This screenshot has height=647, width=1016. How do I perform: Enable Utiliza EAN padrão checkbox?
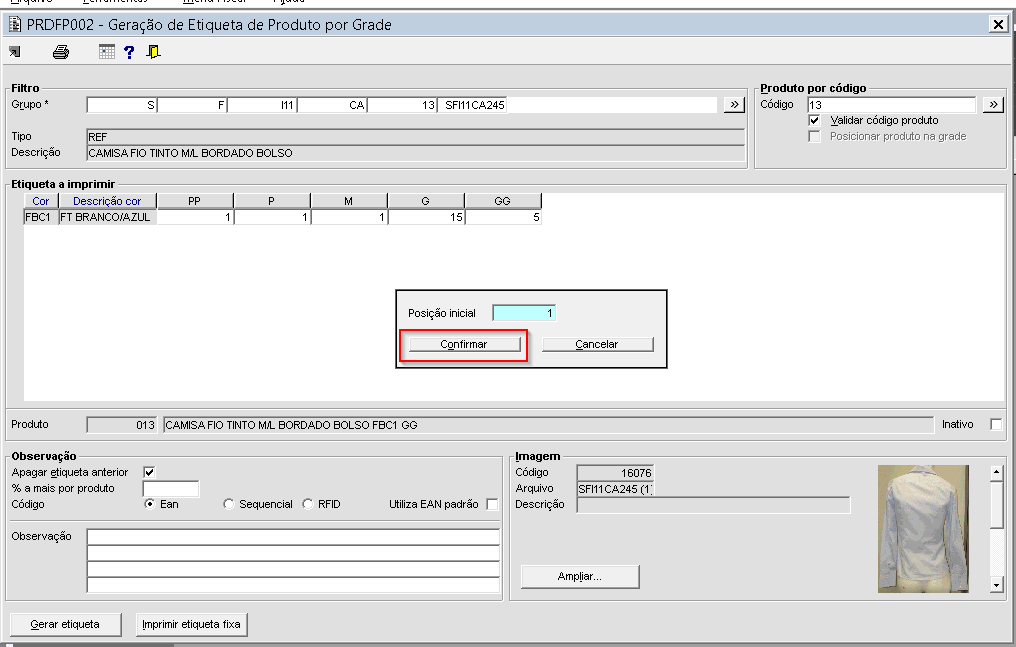492,504
